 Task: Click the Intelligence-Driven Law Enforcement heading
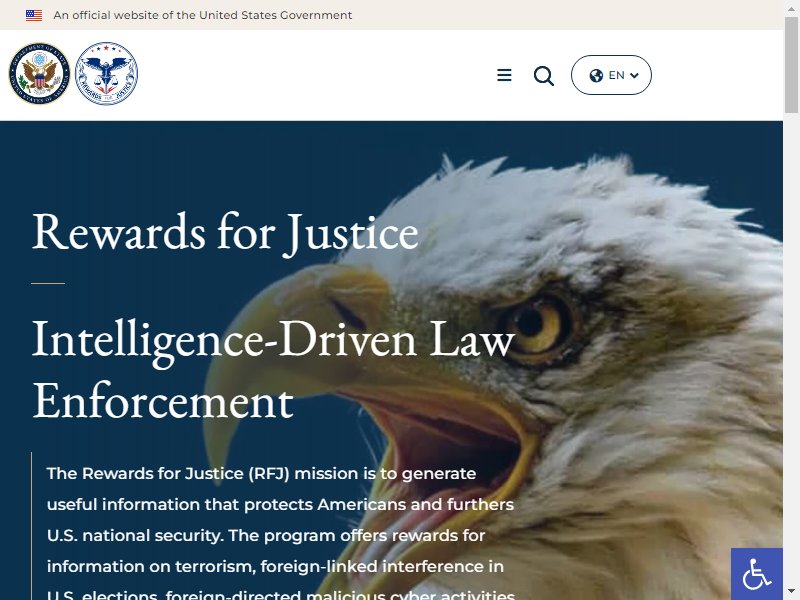273,370
